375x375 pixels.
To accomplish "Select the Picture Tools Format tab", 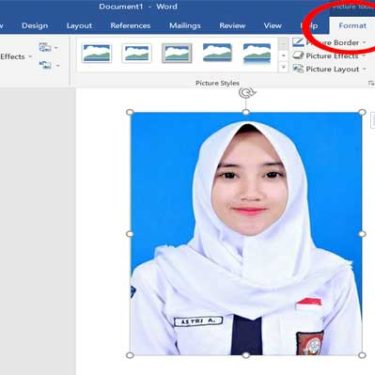I will point(352,26).
